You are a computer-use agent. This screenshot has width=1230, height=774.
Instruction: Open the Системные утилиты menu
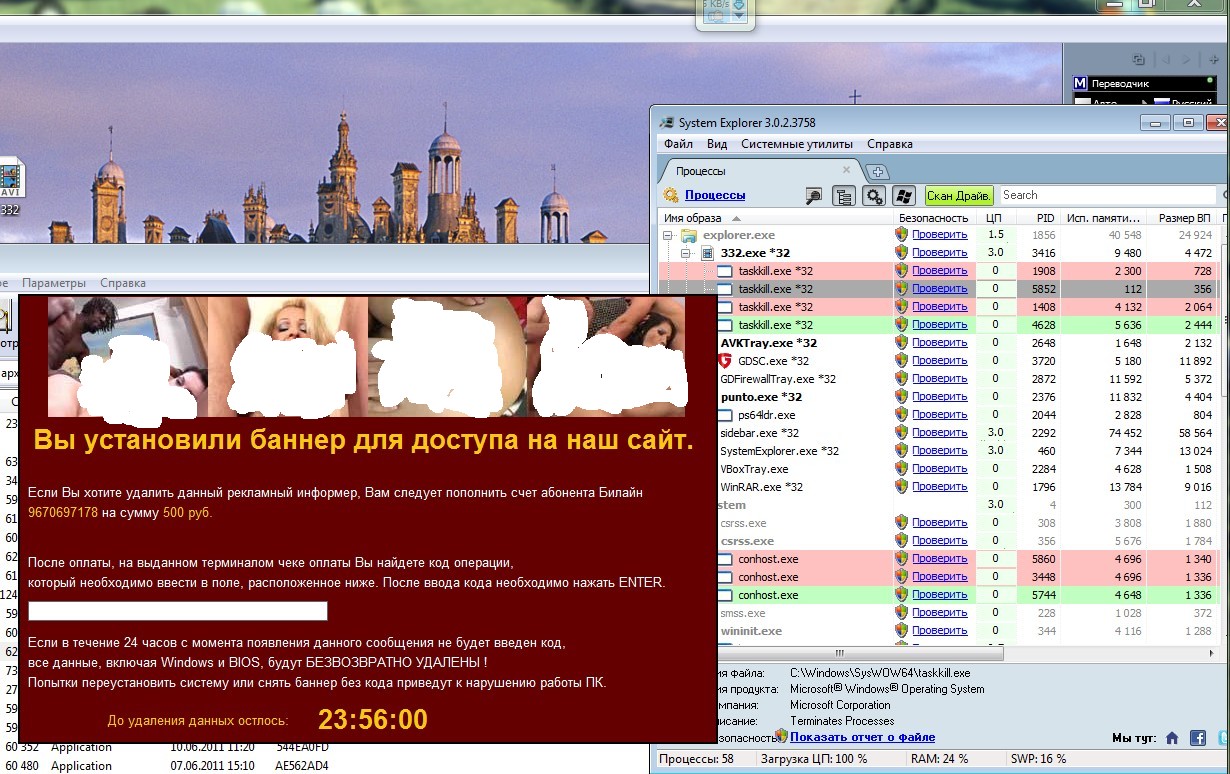pyautogui.click(x=797, y=145)
